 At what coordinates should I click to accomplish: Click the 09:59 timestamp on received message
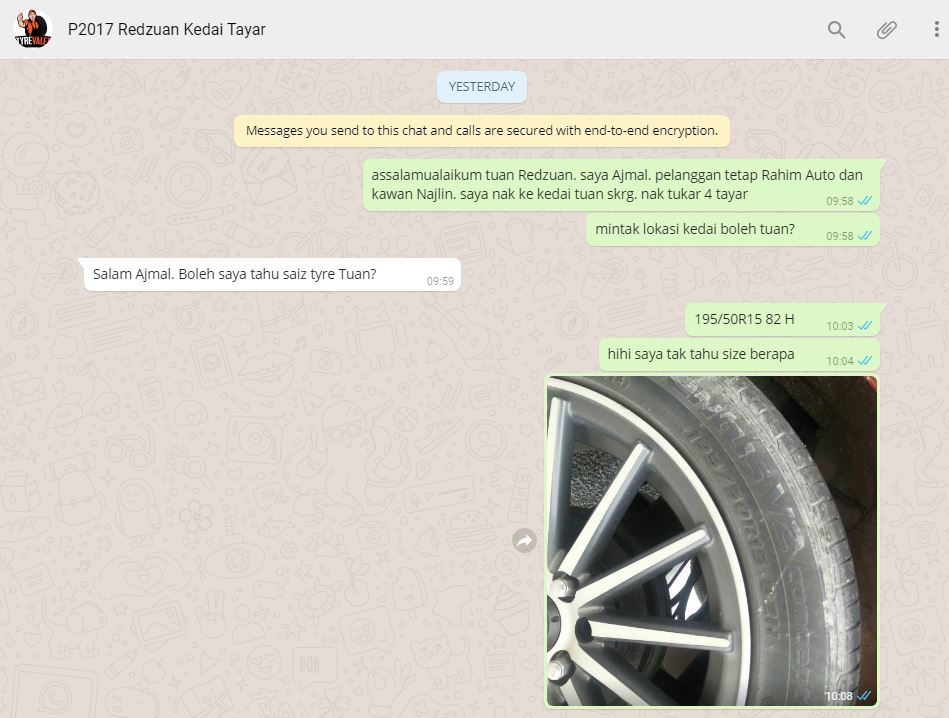[x=440, y=281]
